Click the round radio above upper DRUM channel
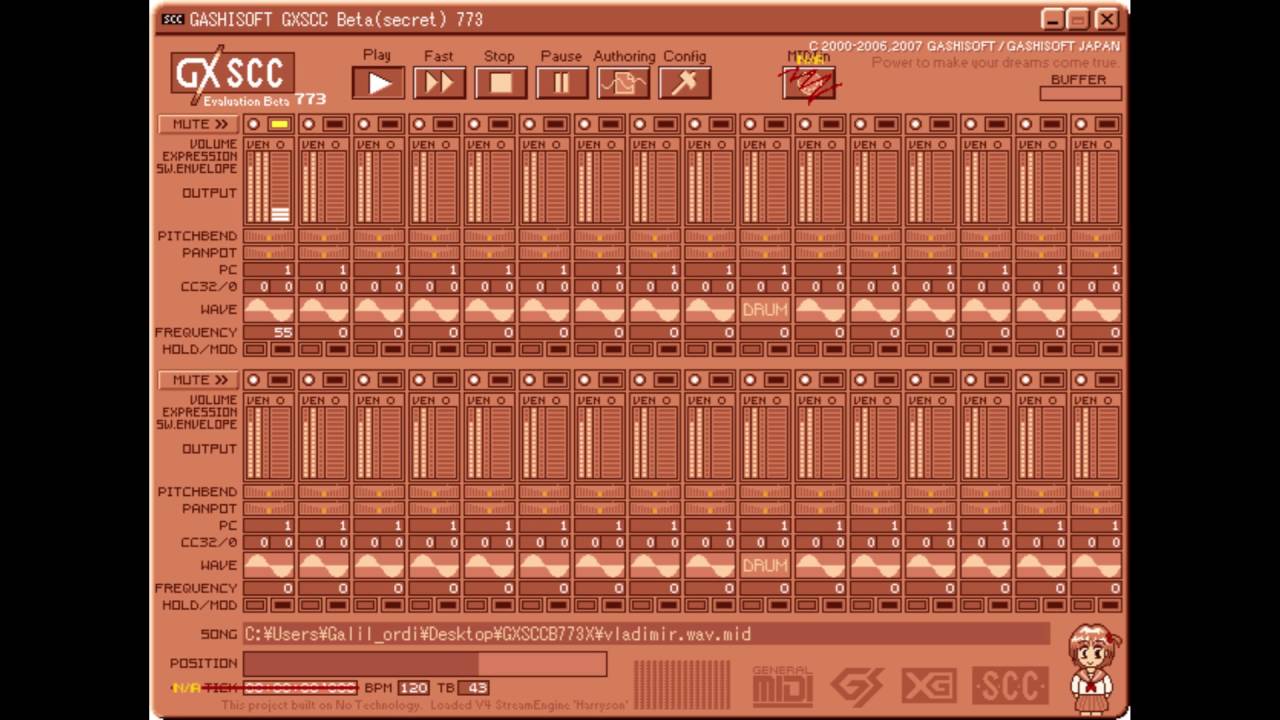The height and width of the screenshot is (720, 1280). (x=749, y=124)
